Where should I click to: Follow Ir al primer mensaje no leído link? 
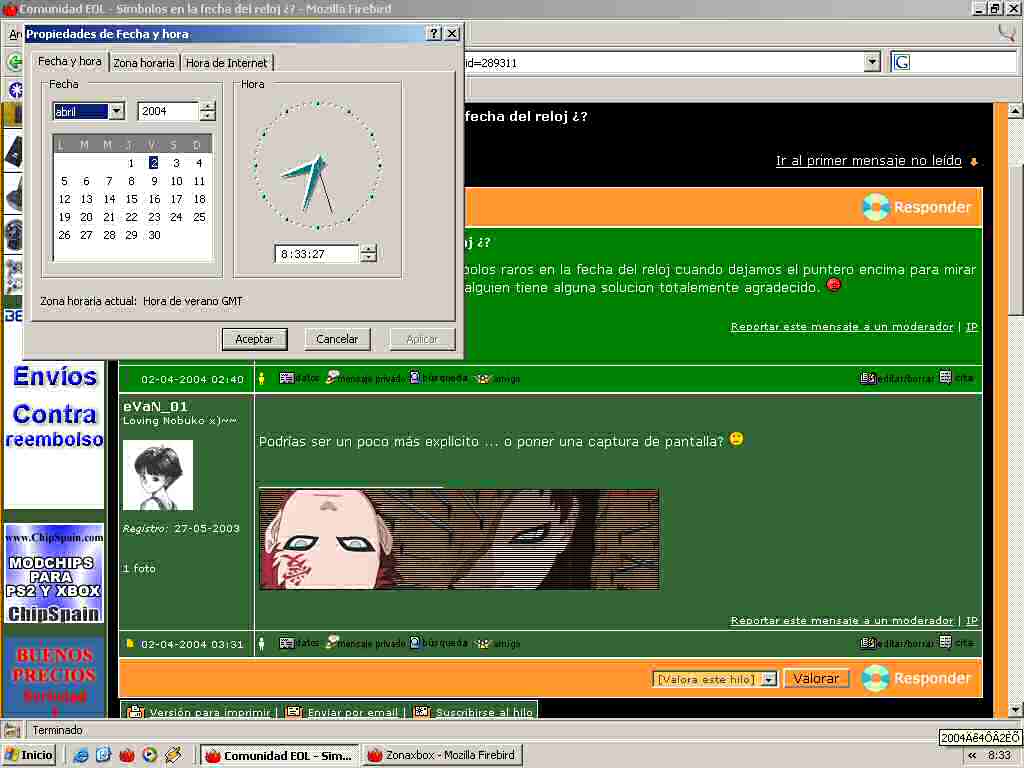(869, 161)
